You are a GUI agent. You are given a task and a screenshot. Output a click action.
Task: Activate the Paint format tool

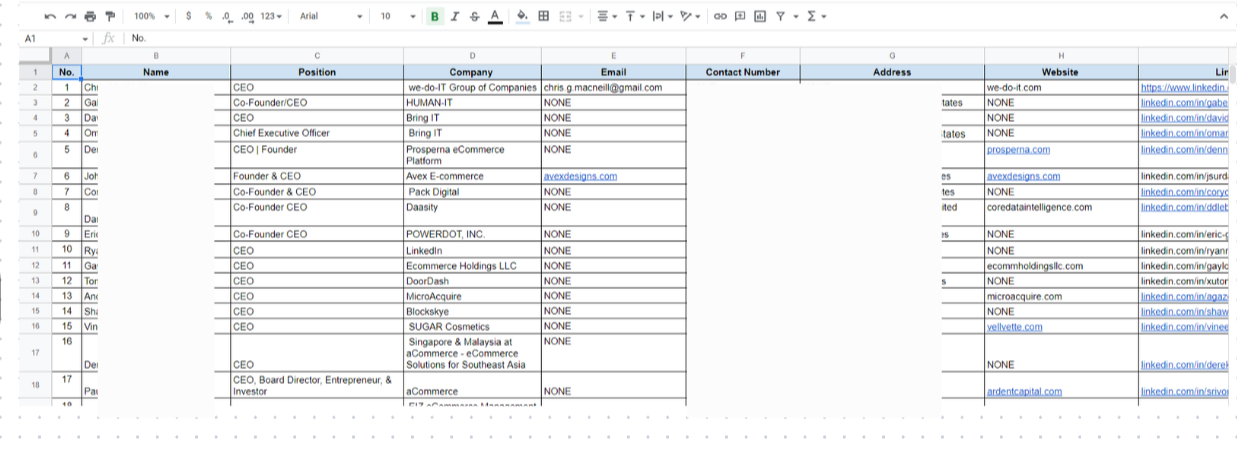[x=110, y=16]
